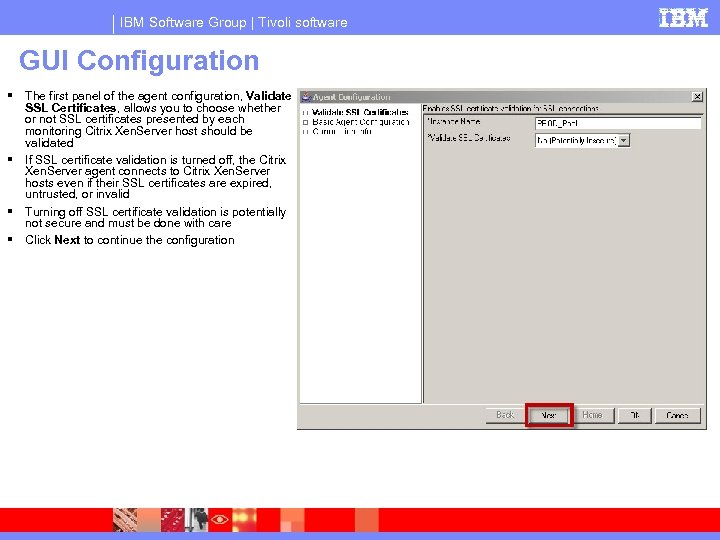720x540 pixels.
Task: Select Validate SSL Certificates in left tree
Action: (360, 112)
